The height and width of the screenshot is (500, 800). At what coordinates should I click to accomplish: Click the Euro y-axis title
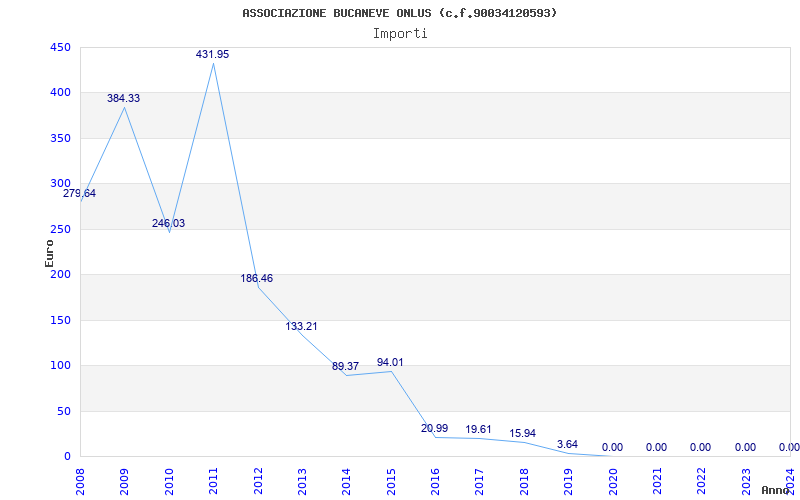click(49, 253)
